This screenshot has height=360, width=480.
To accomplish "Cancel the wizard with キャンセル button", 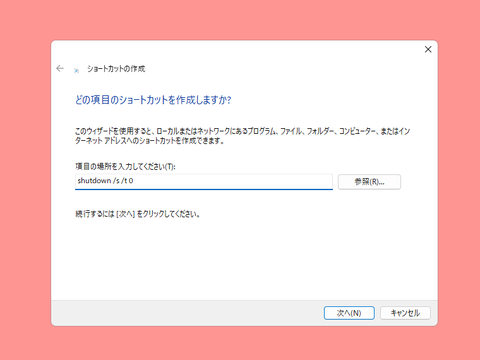I will pyautogui.click(x=405, y=313).
